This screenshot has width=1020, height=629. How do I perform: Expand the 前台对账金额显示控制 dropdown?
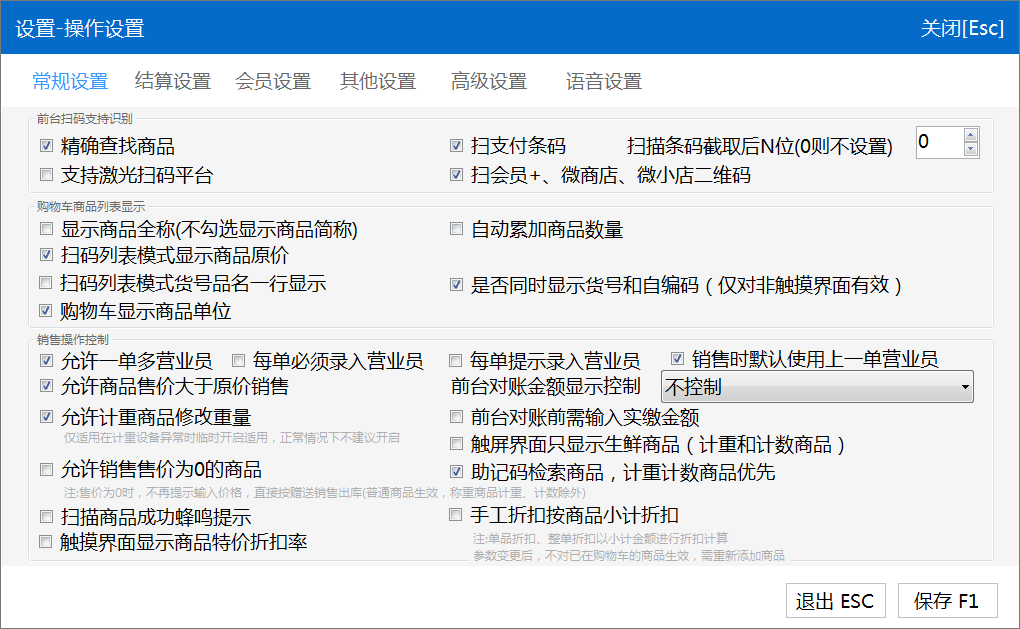pos(817,386)
